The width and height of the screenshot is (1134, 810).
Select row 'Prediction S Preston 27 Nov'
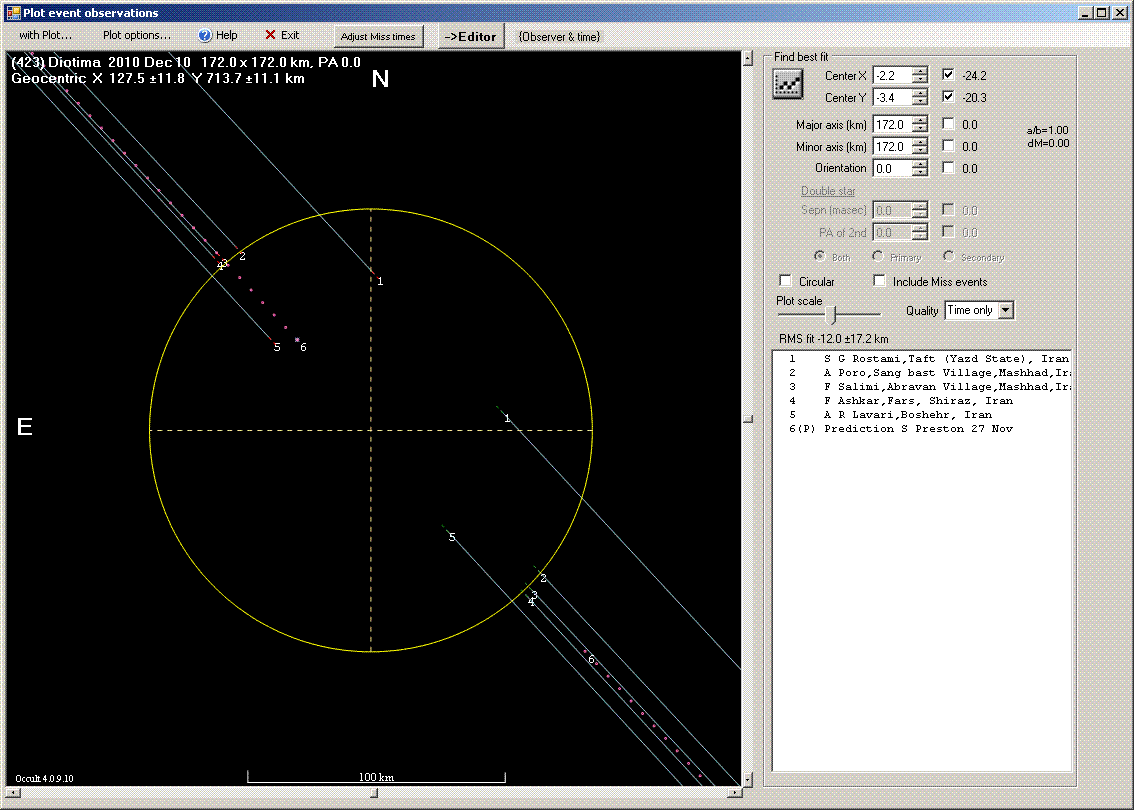[x=923, y=429]
